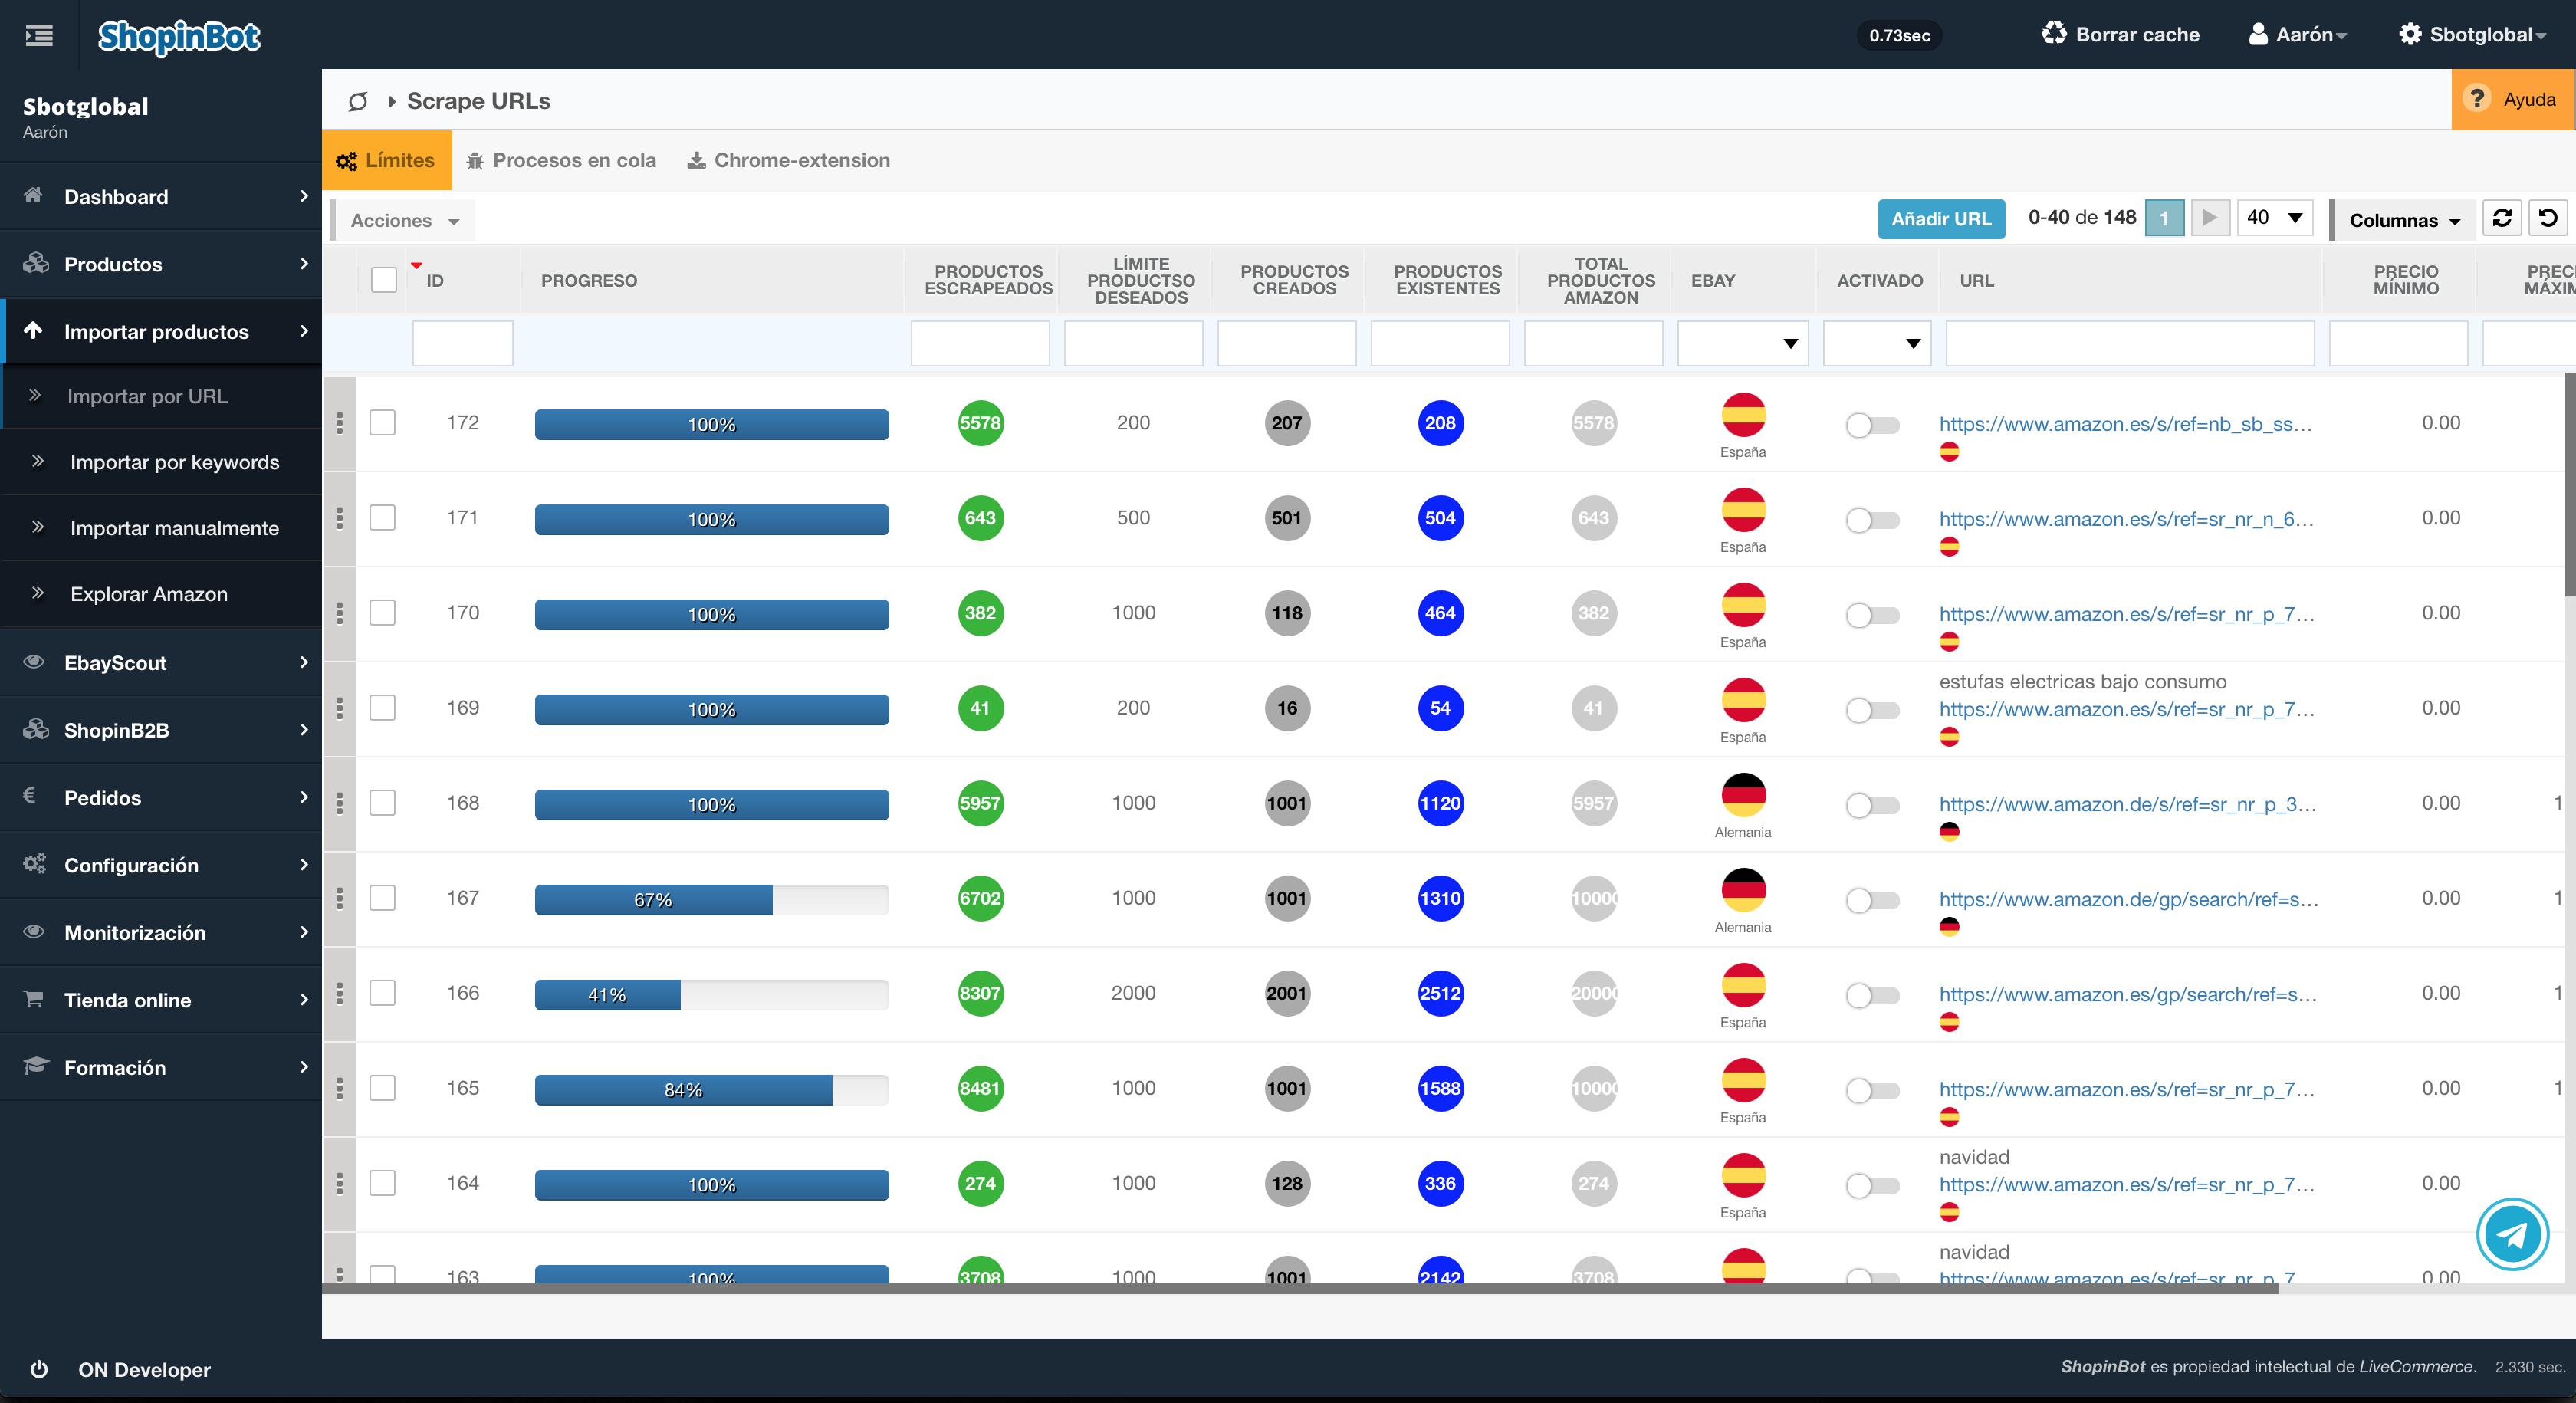Screen dimensions: 2576x1403
Task: Open row 172 three-dot actions menu
Action: coord(340,423)
